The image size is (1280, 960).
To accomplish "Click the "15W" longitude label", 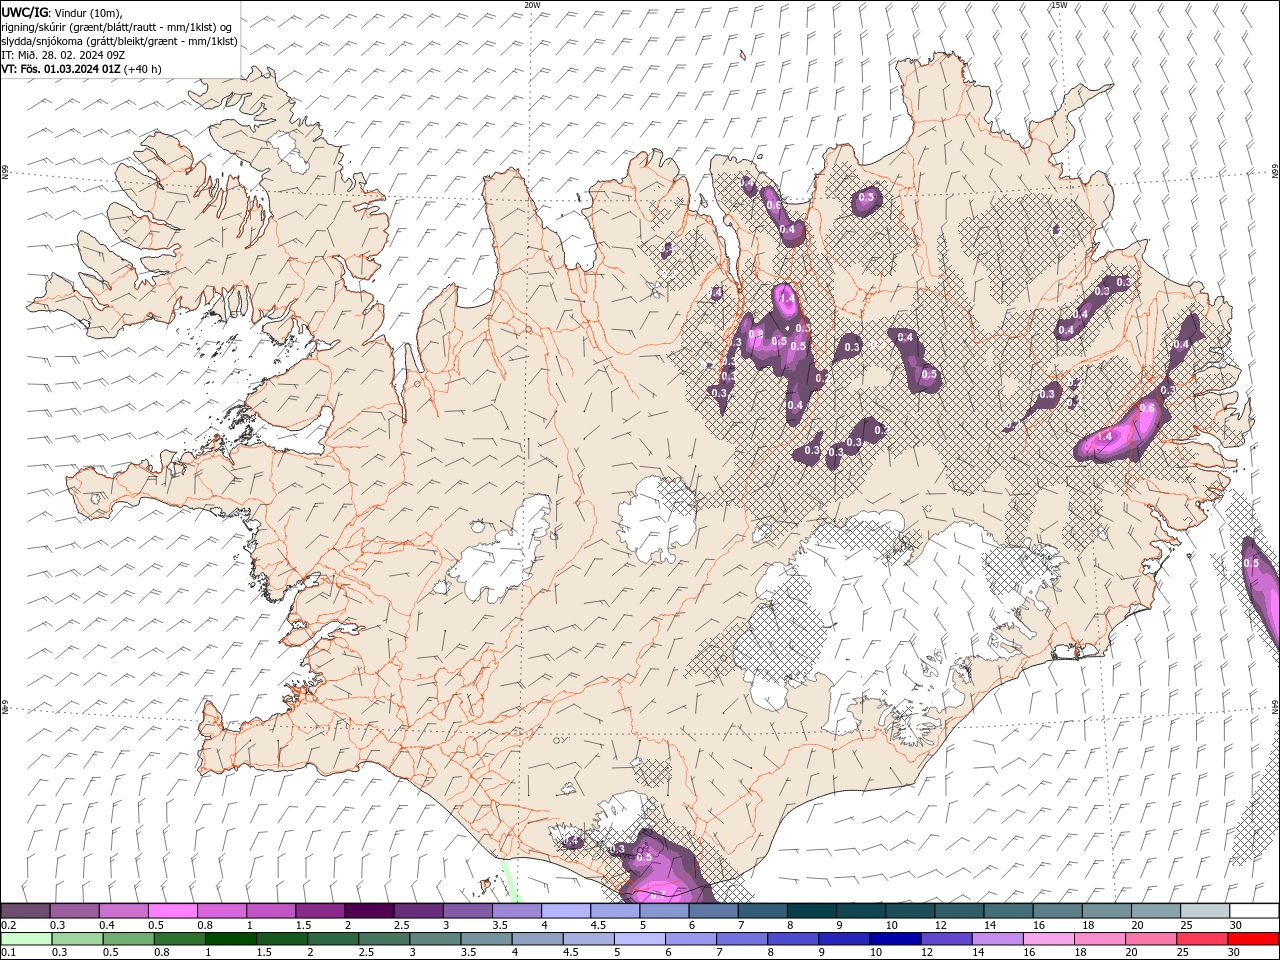I will [x=1059, y=5].
